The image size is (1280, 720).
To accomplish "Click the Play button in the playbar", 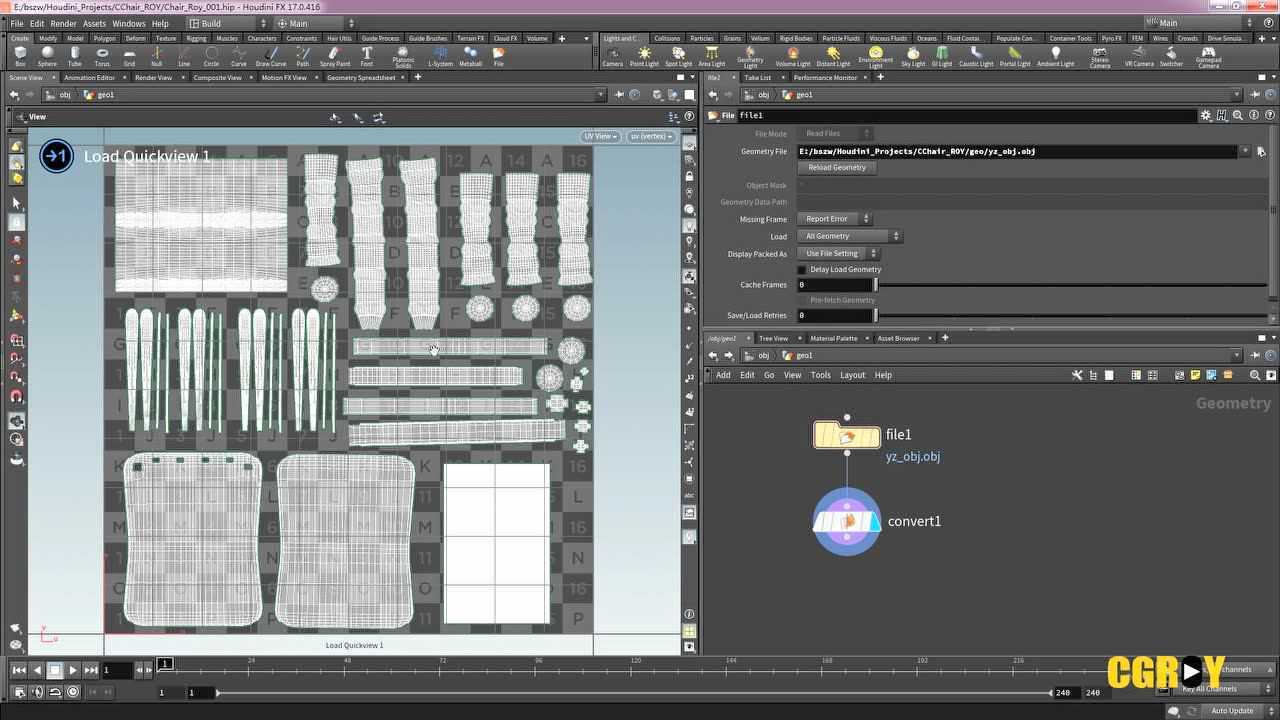I will click(x=73, y=670).
